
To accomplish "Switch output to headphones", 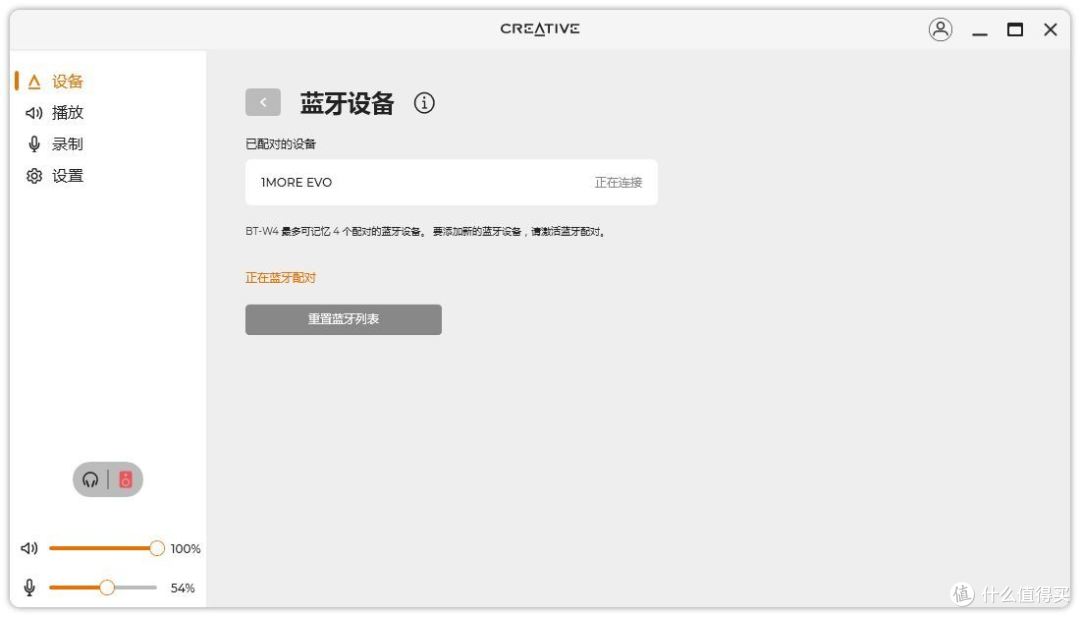I will coord(90,479).
